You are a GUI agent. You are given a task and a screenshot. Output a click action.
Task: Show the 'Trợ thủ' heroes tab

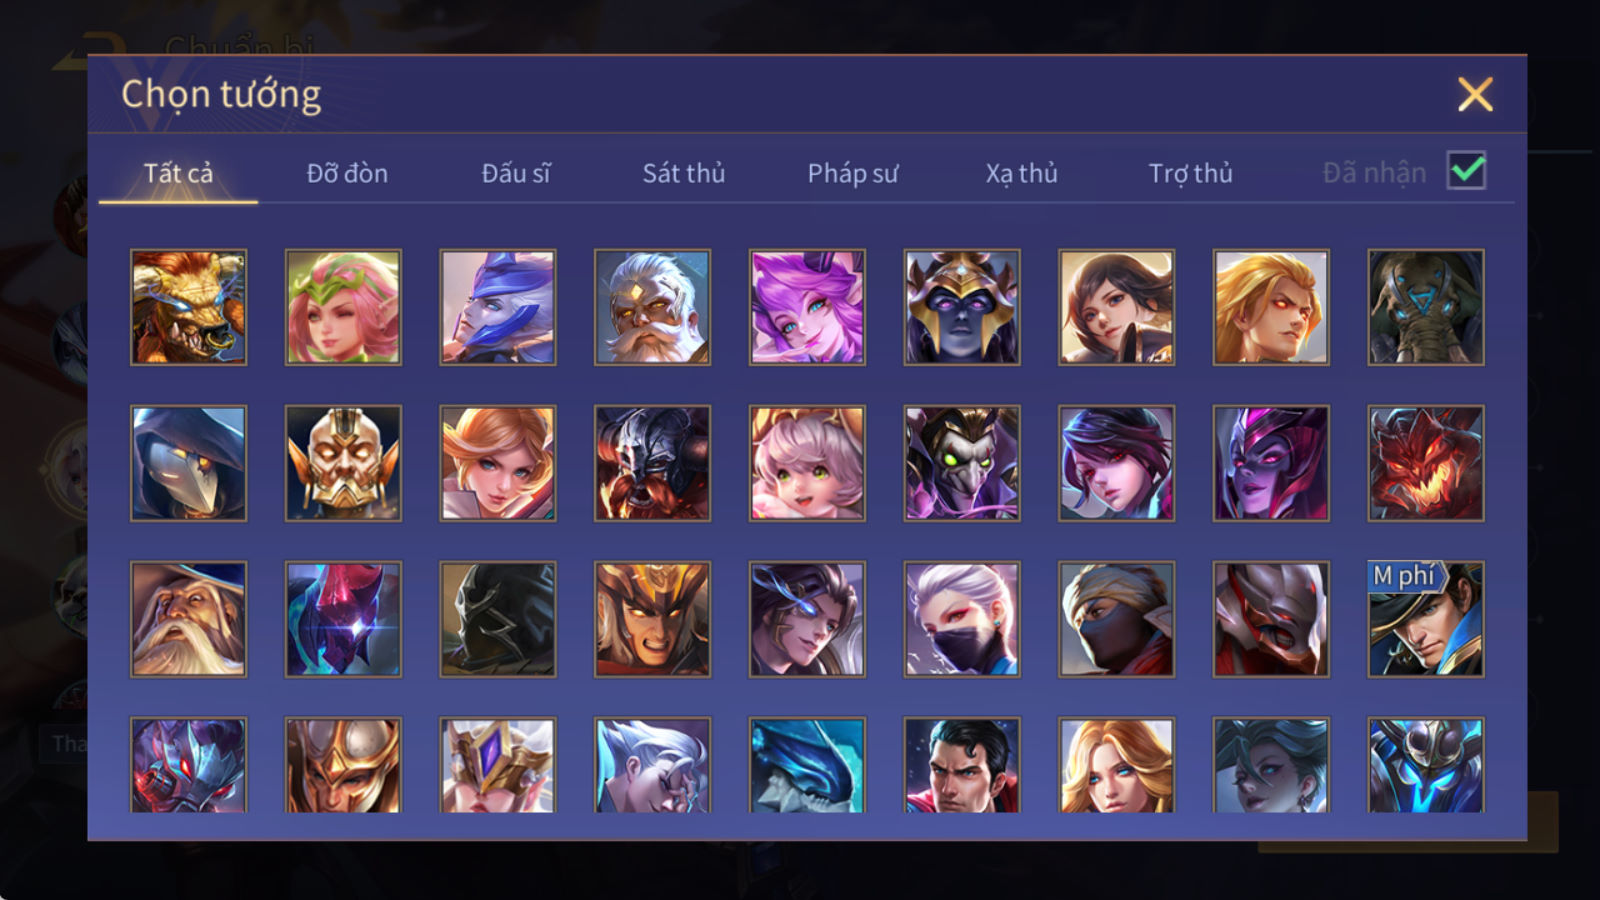[1190, 173]
